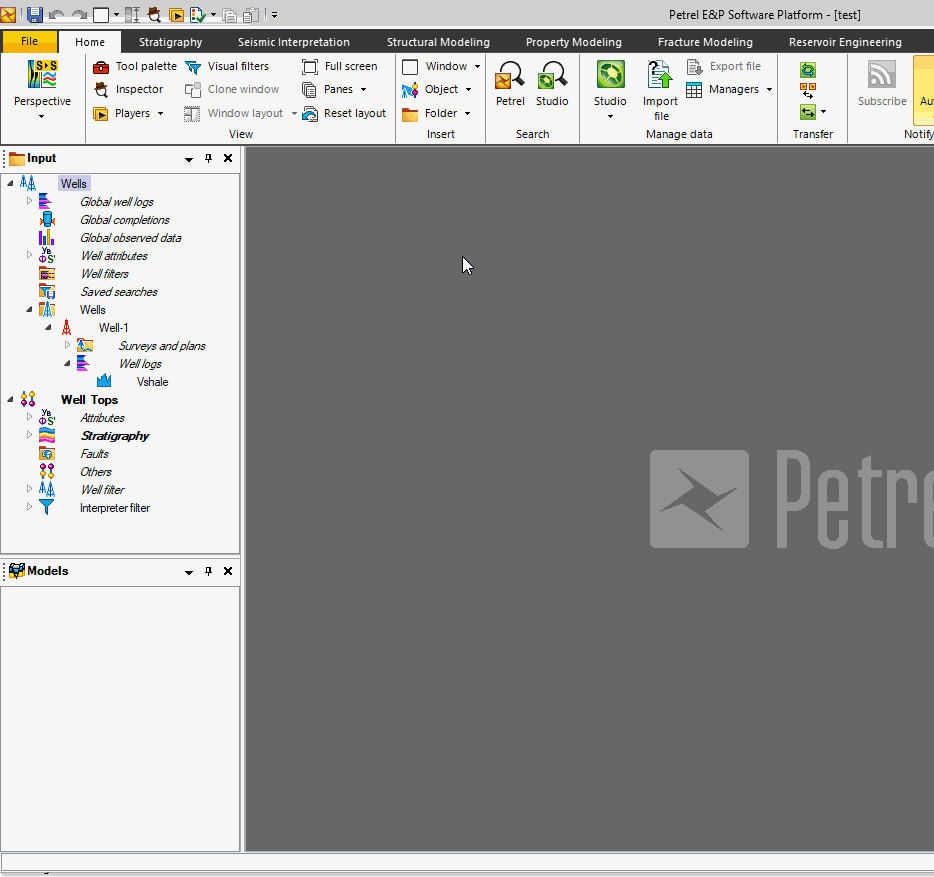The width and height of the screenshot is (934, 877).
Task: Switch to the Structural Modeling ribbon tab
Action: 438,42
